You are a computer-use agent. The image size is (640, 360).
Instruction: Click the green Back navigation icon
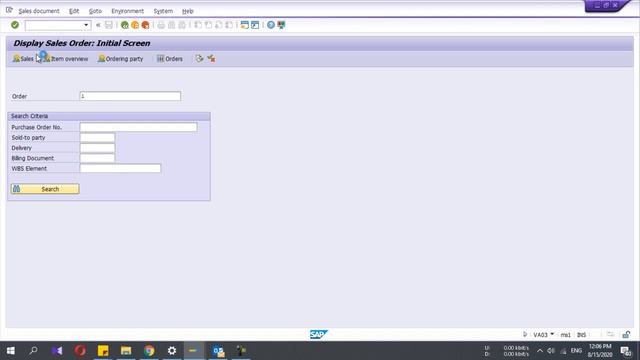125,25
